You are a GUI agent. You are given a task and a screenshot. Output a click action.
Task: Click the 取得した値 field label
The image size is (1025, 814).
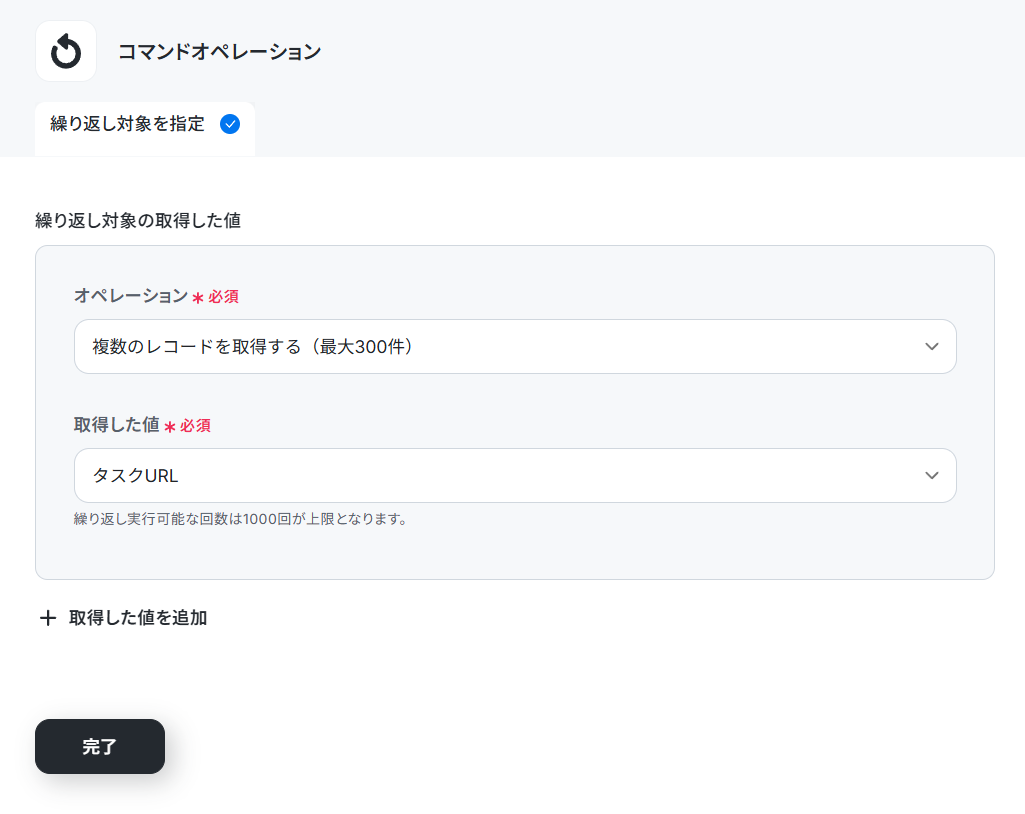tap(116, 425)
